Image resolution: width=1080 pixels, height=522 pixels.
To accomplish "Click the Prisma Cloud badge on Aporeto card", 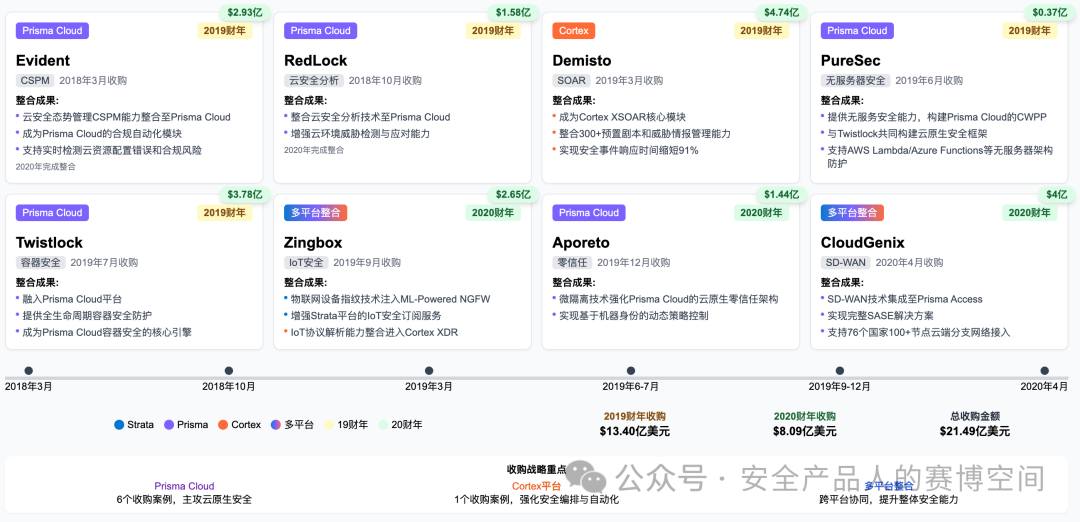I will tap(589, 213).
